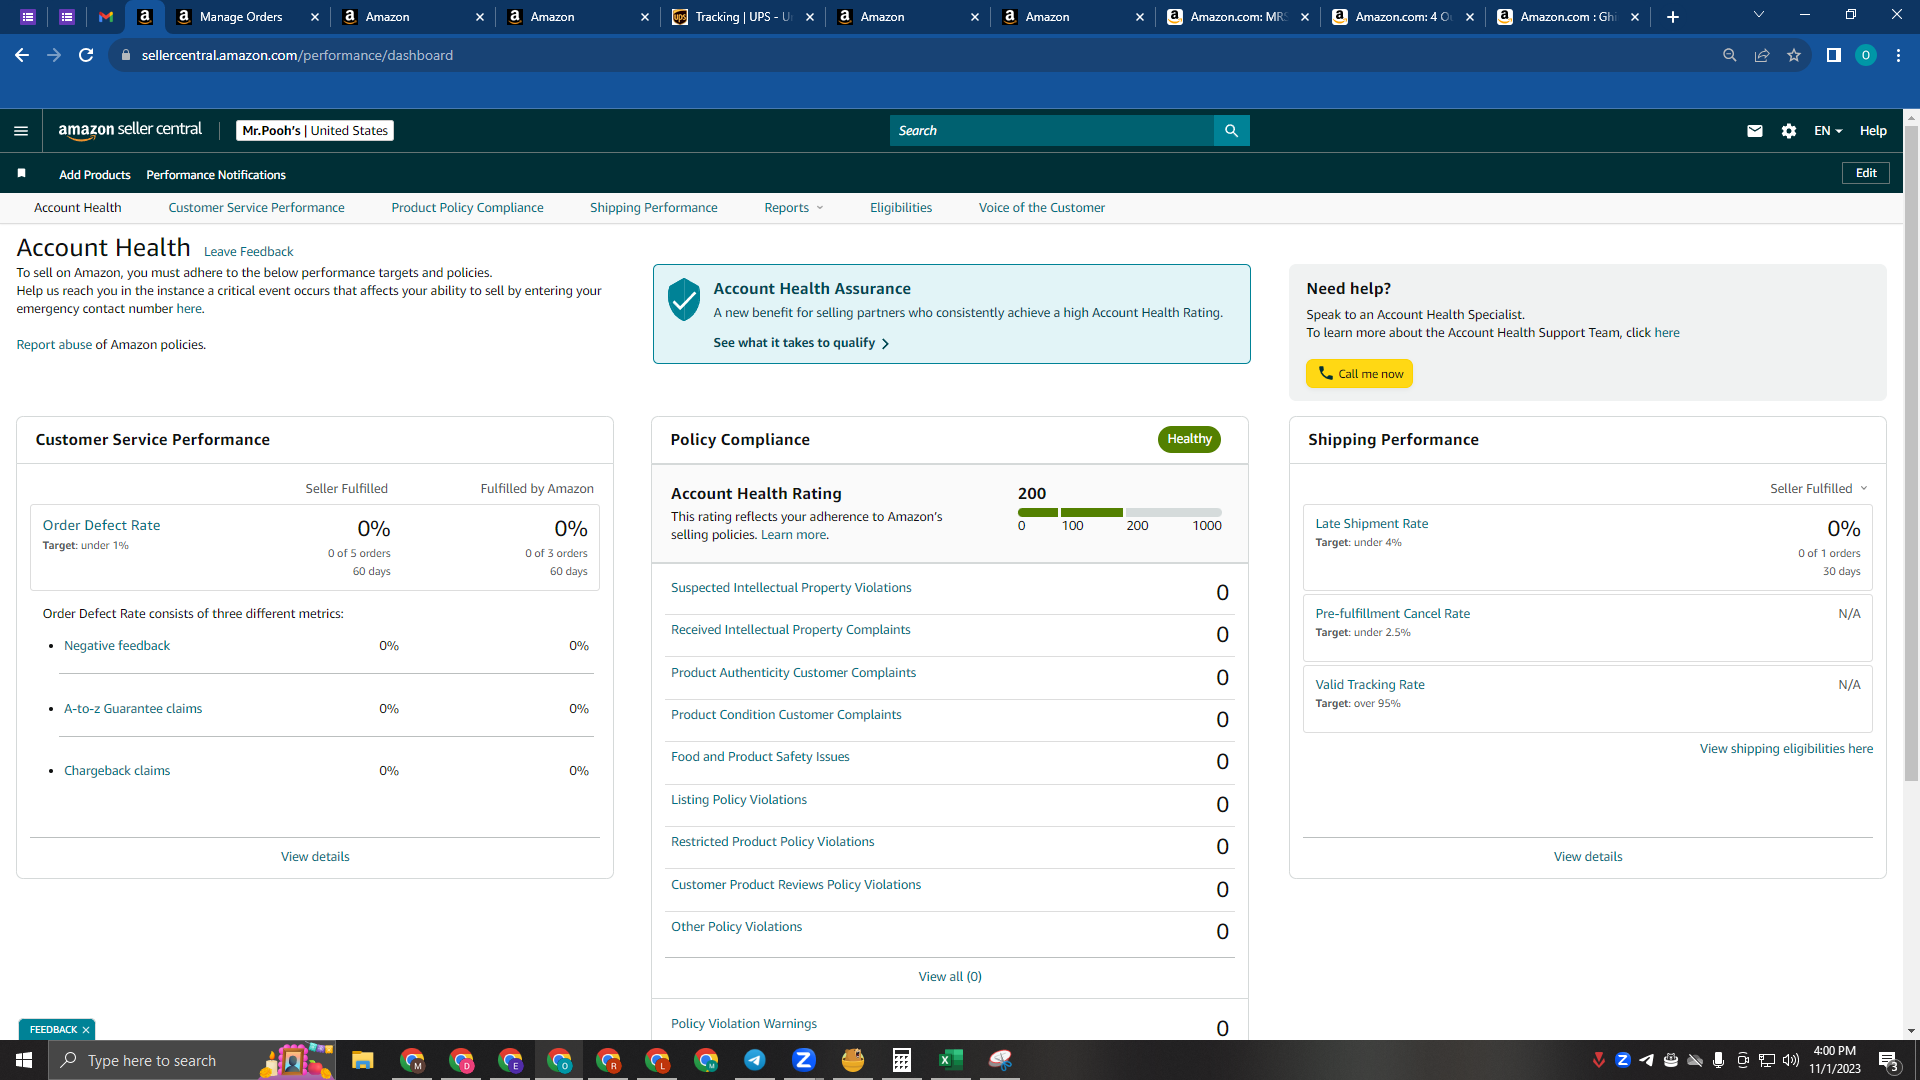
Task: Open the Valid Tracking Rate link
Action: 1370,685
